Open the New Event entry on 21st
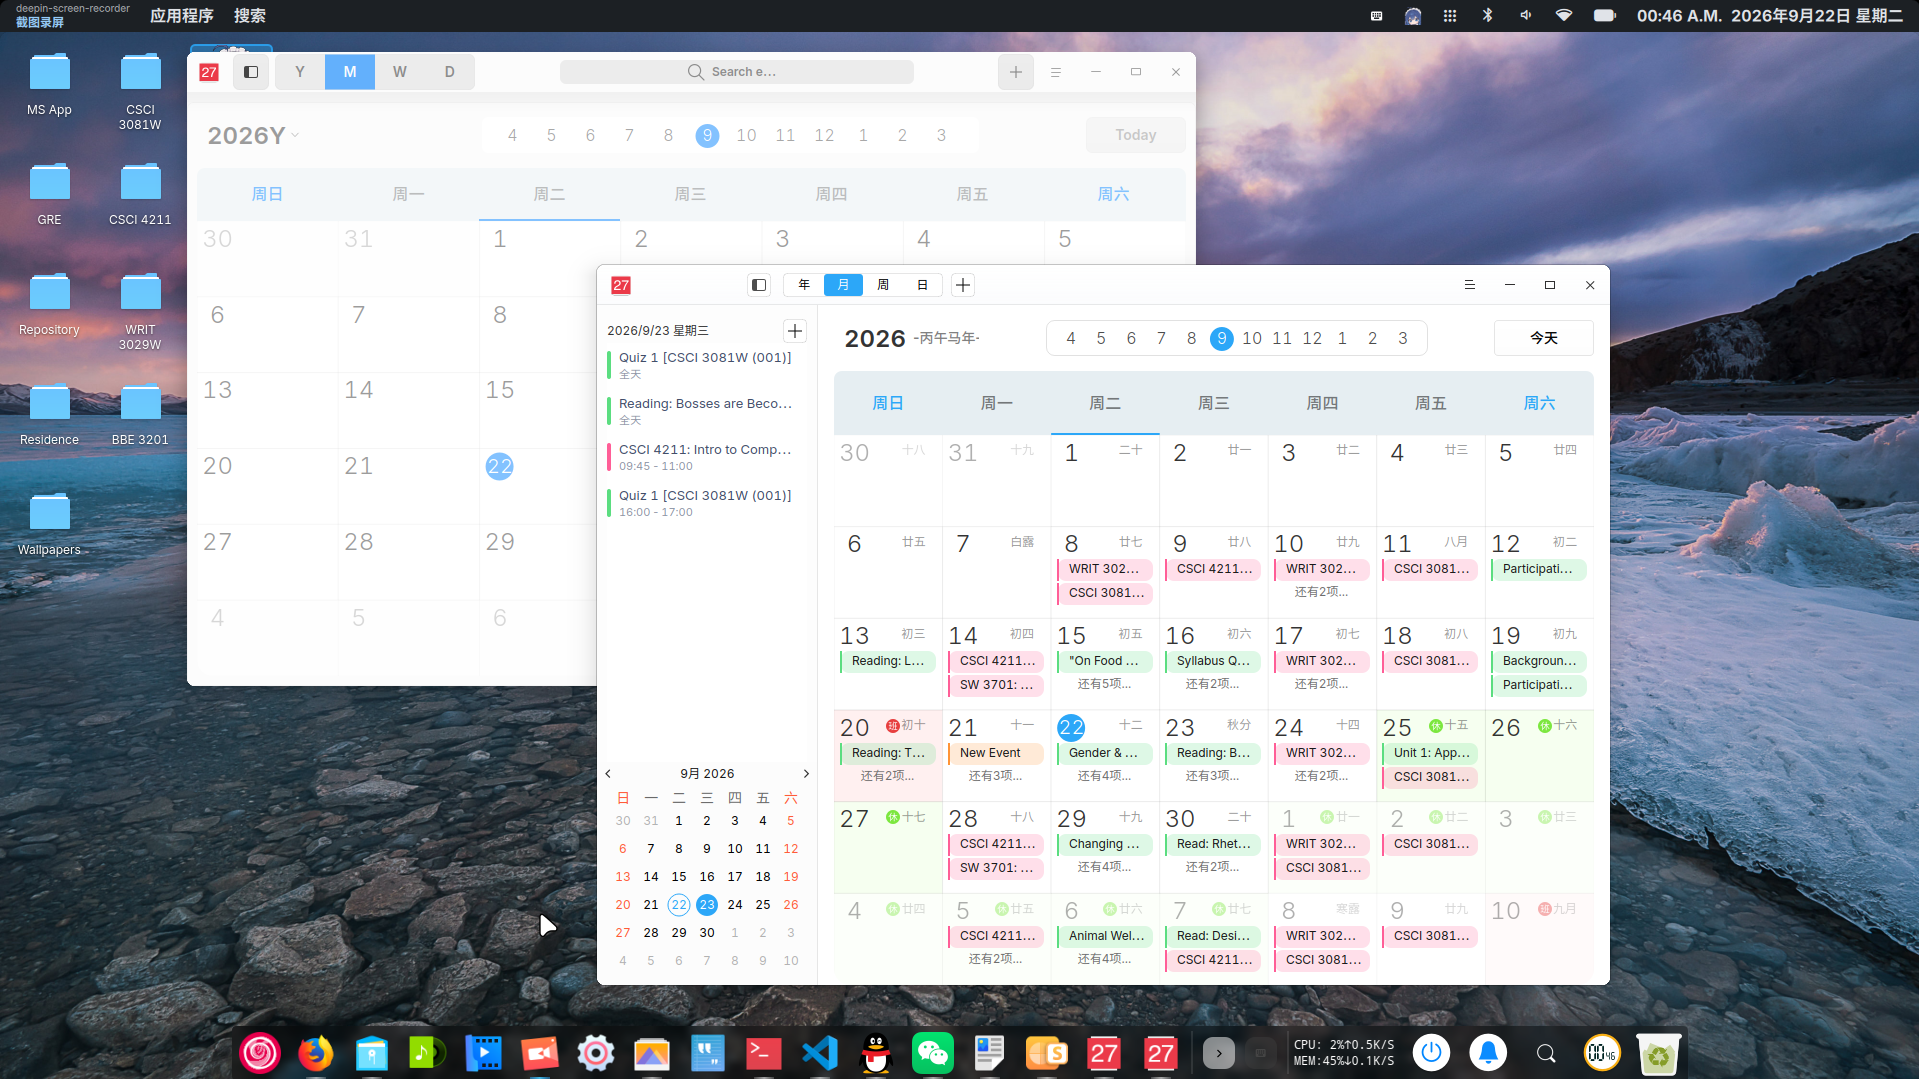This screenshot has width=1919, height=1079. (x=996, y=753)
